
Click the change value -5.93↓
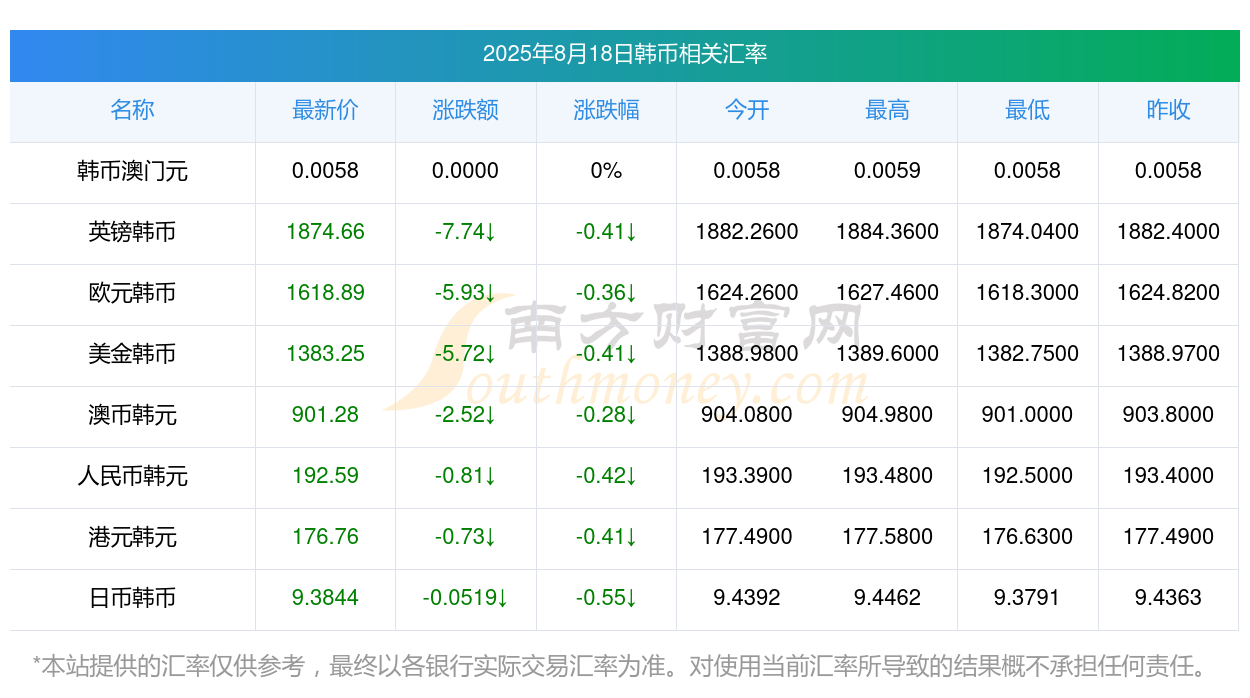(x=465, y=293)
